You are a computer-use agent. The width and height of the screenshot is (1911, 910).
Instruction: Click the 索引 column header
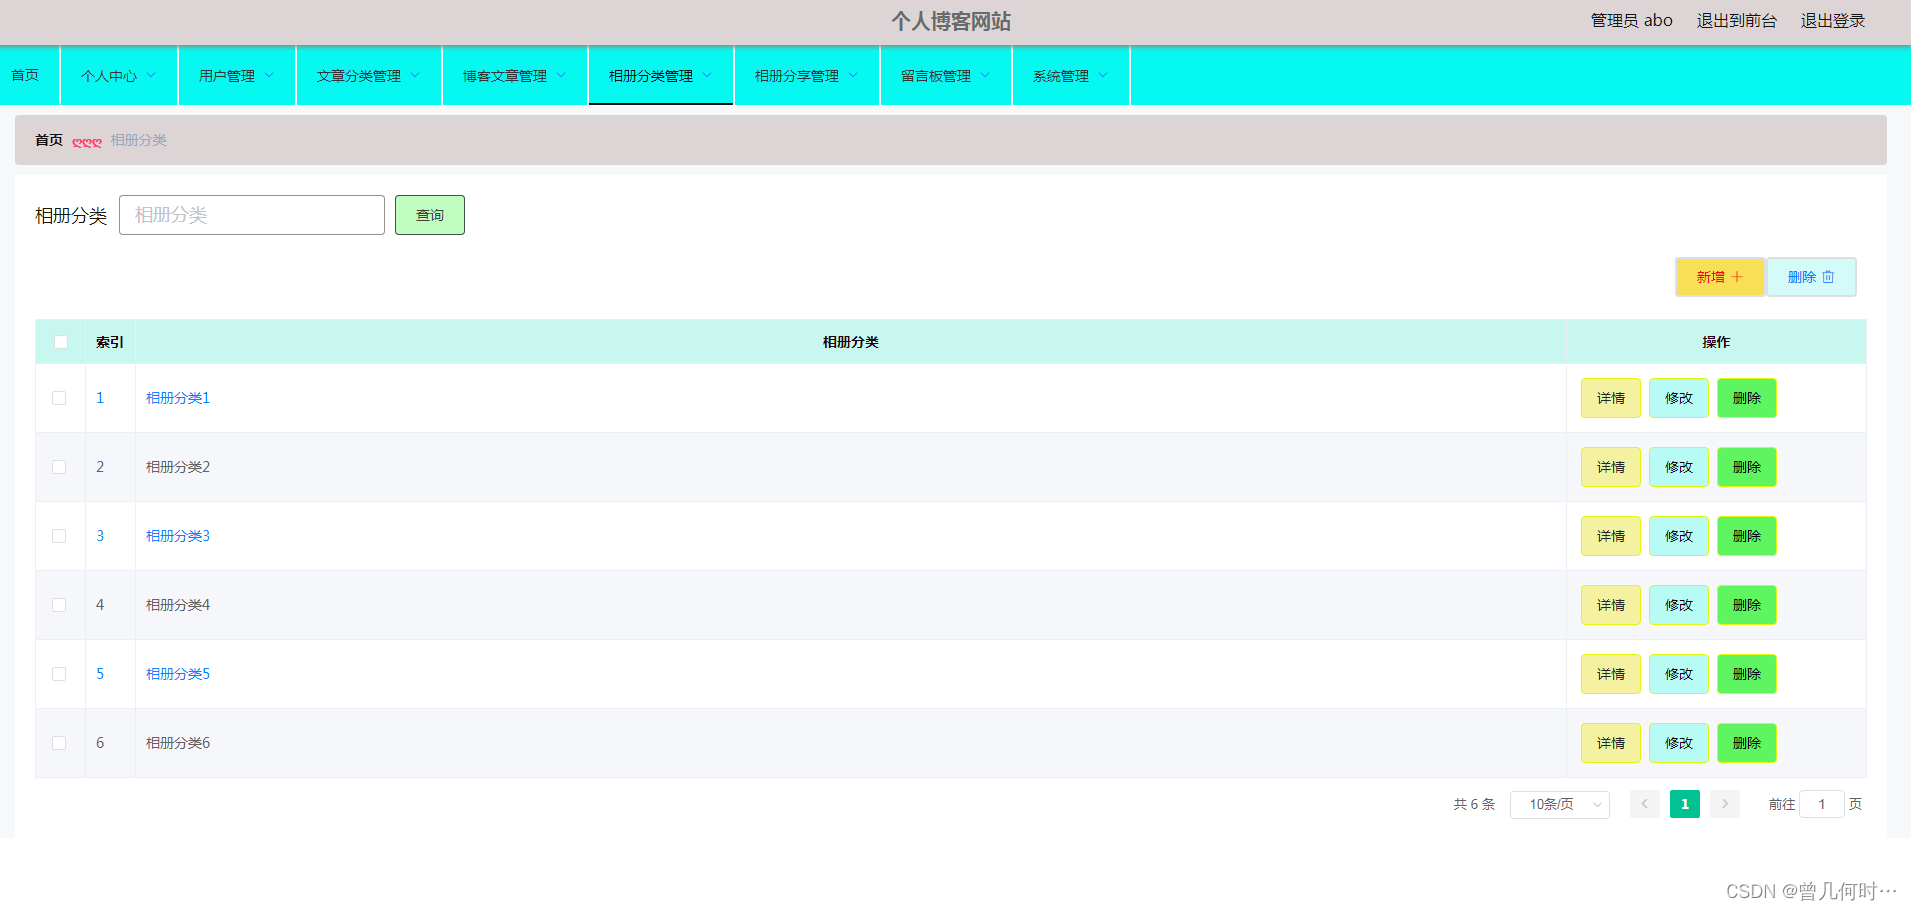tap(110, 342)
